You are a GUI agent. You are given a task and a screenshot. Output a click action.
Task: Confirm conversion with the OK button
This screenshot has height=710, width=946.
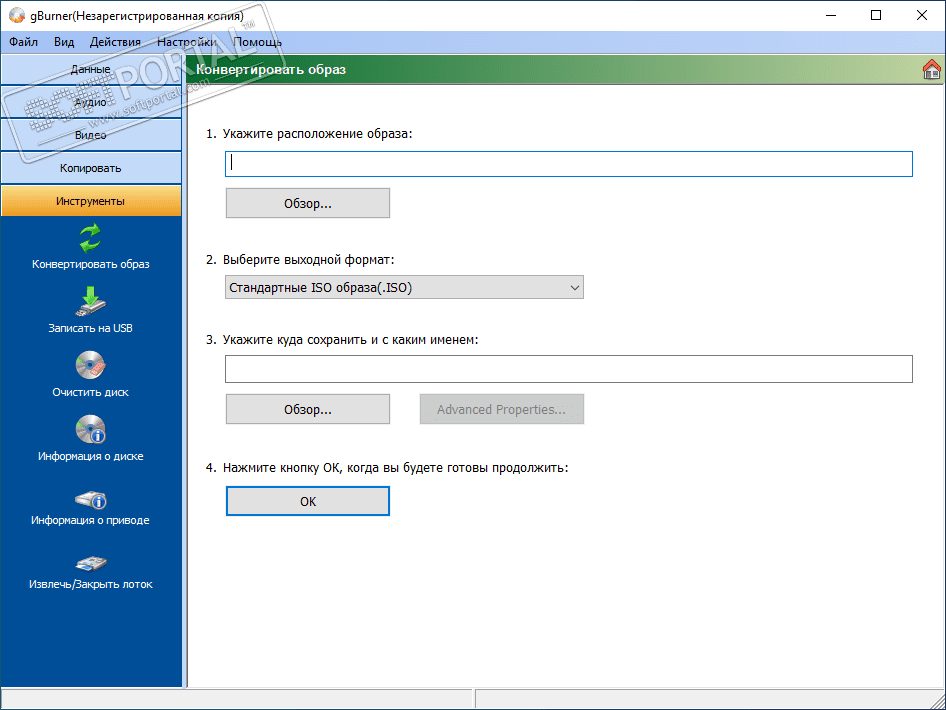[308, 501]
